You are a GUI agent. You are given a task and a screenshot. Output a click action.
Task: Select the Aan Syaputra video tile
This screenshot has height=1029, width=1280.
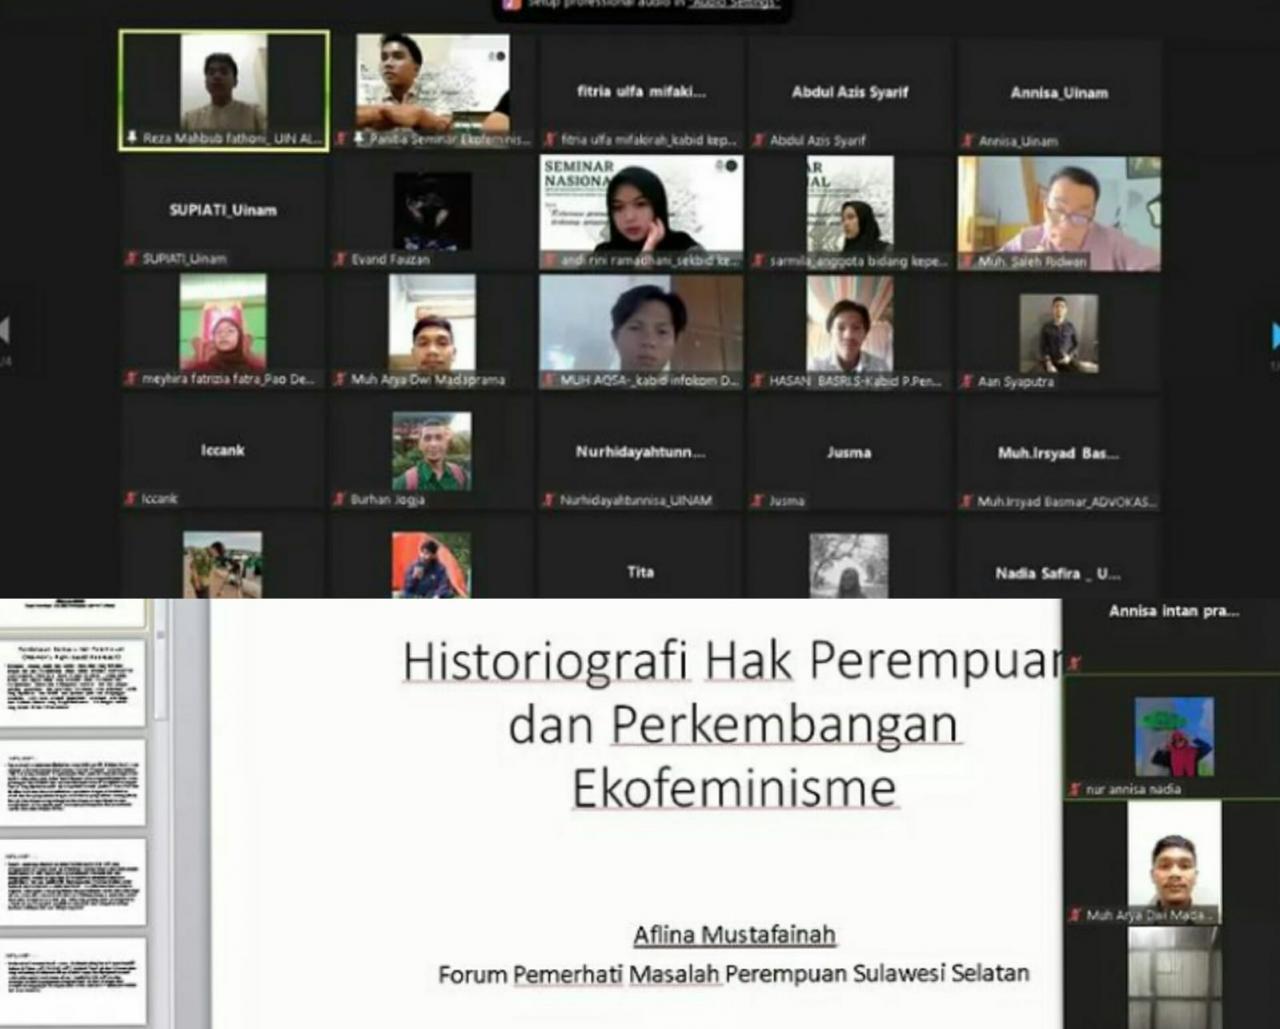[x=1059, y=335]
